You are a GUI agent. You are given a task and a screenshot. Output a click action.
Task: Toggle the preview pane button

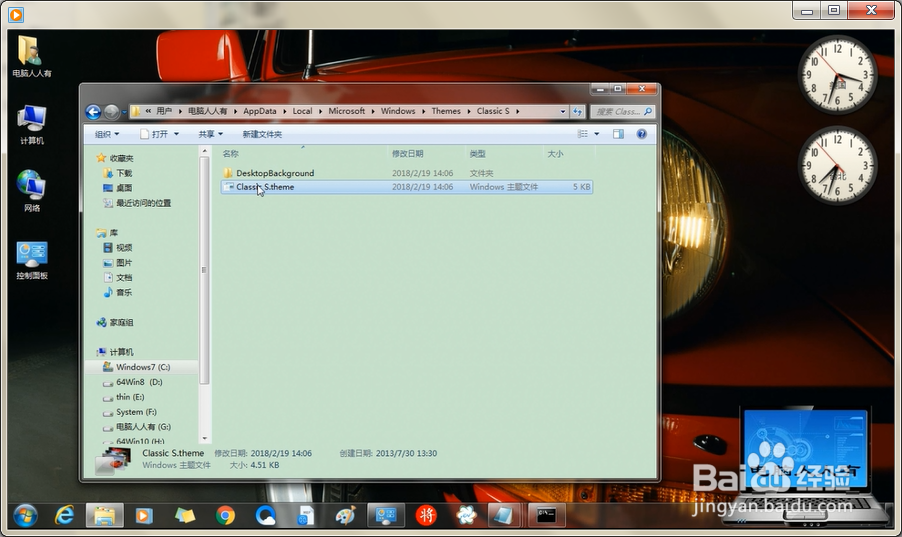pyautogui.click(x=618, y=134)
